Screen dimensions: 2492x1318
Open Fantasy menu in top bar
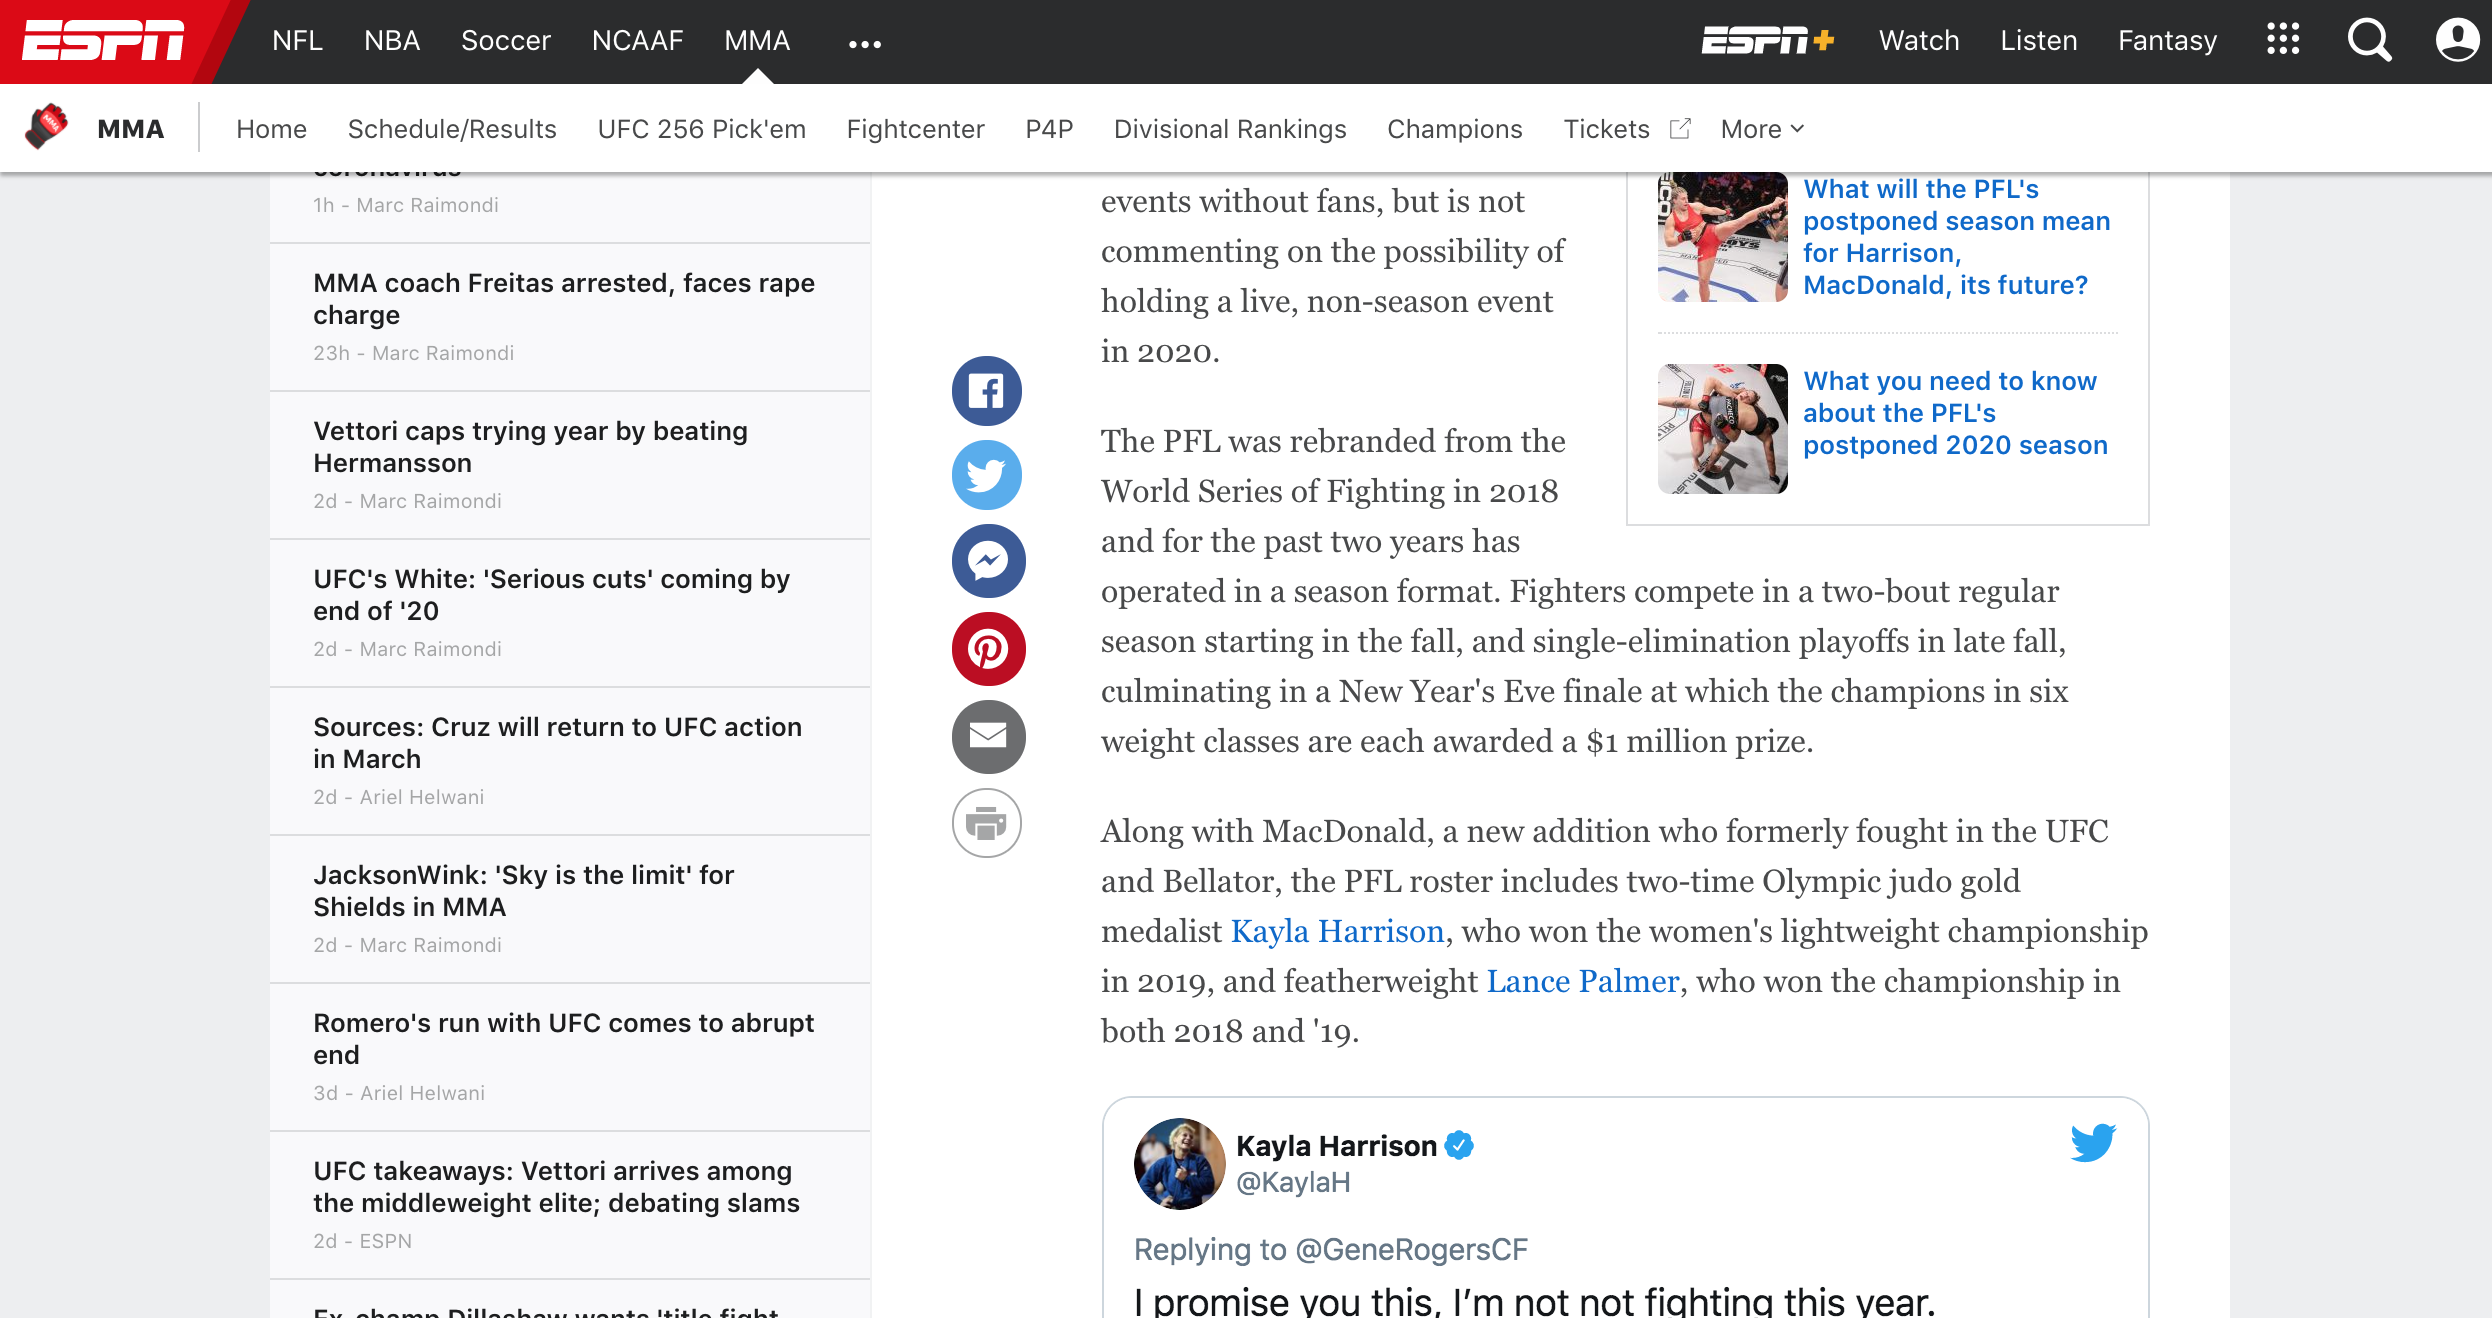coord(2167,41)
